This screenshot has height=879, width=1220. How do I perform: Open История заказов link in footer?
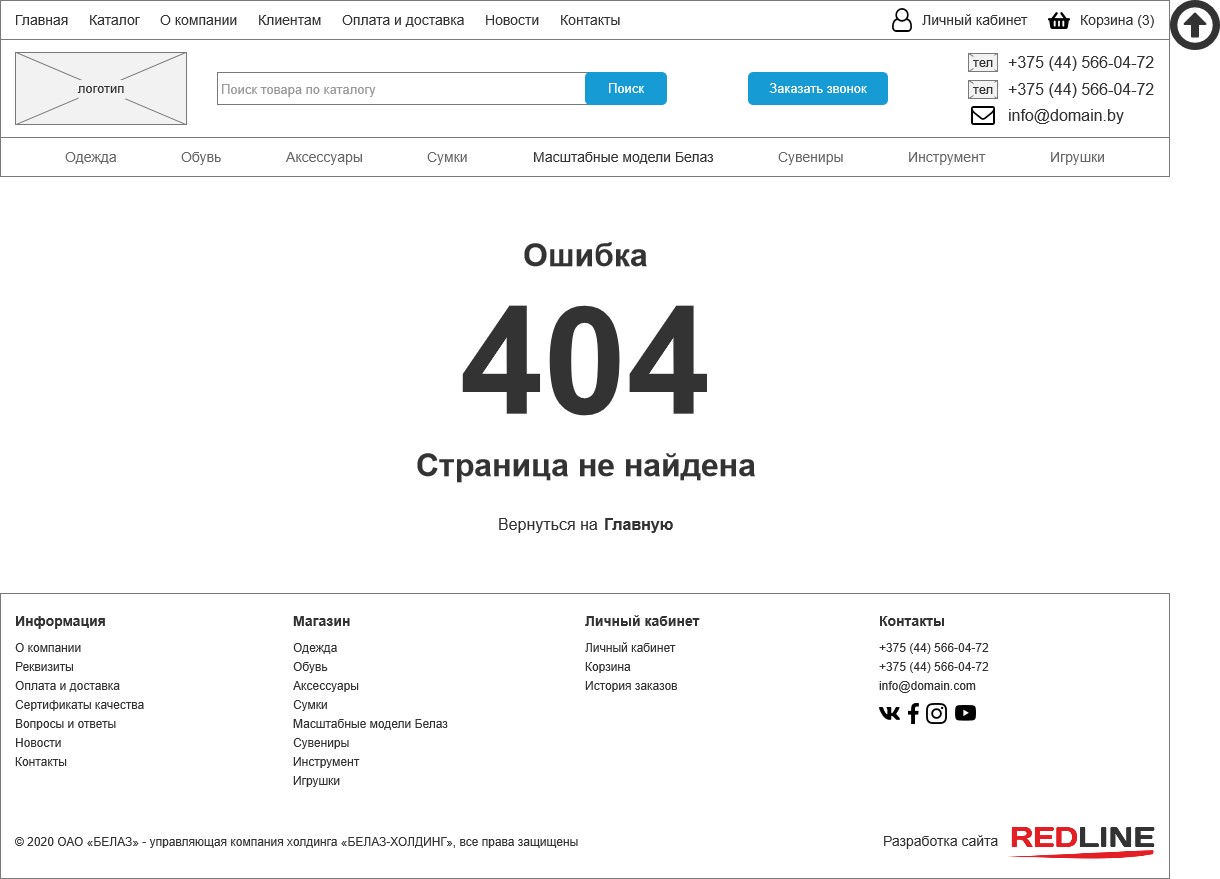pos(630,686)
